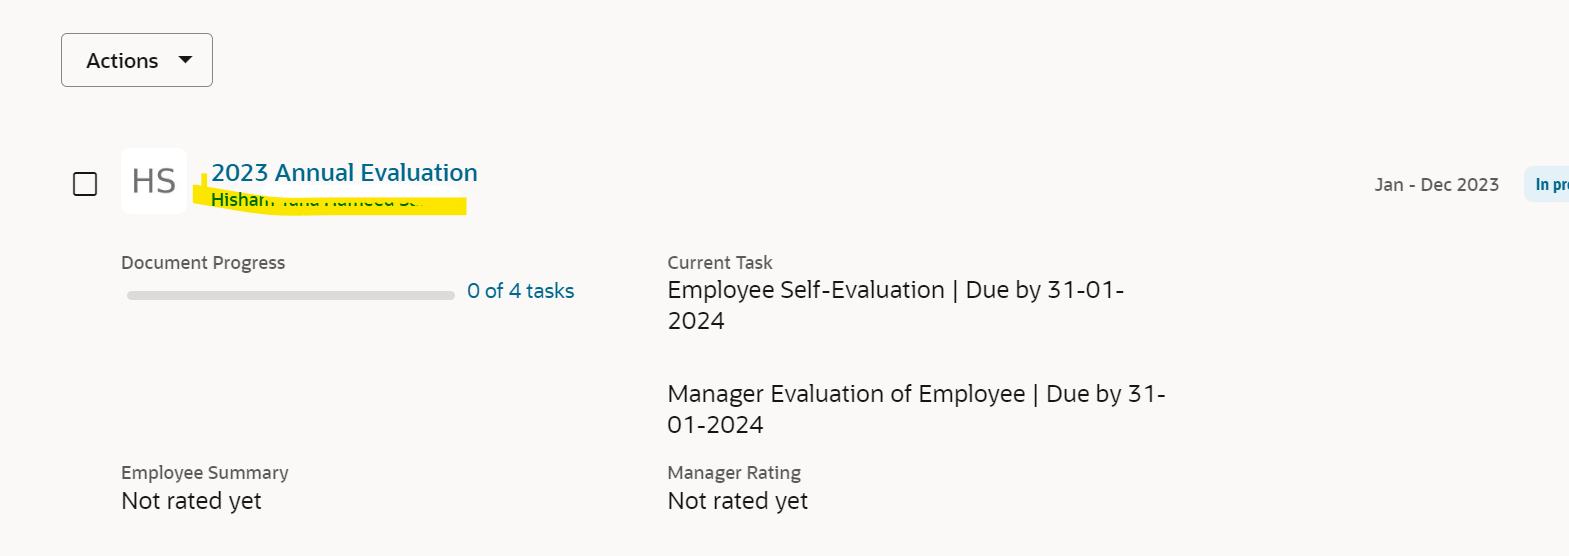Screen dimensions: 1569x556
Task: Click Not rated yet under Employee Summary
Action: (x=191, y=501)
